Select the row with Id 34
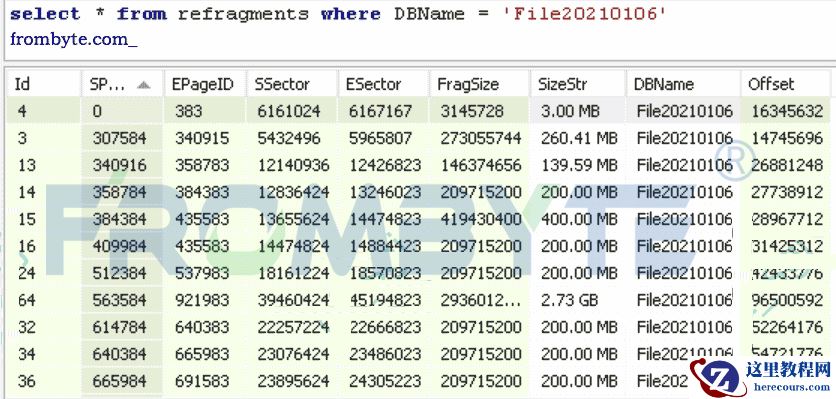 (x=418, y=354)
